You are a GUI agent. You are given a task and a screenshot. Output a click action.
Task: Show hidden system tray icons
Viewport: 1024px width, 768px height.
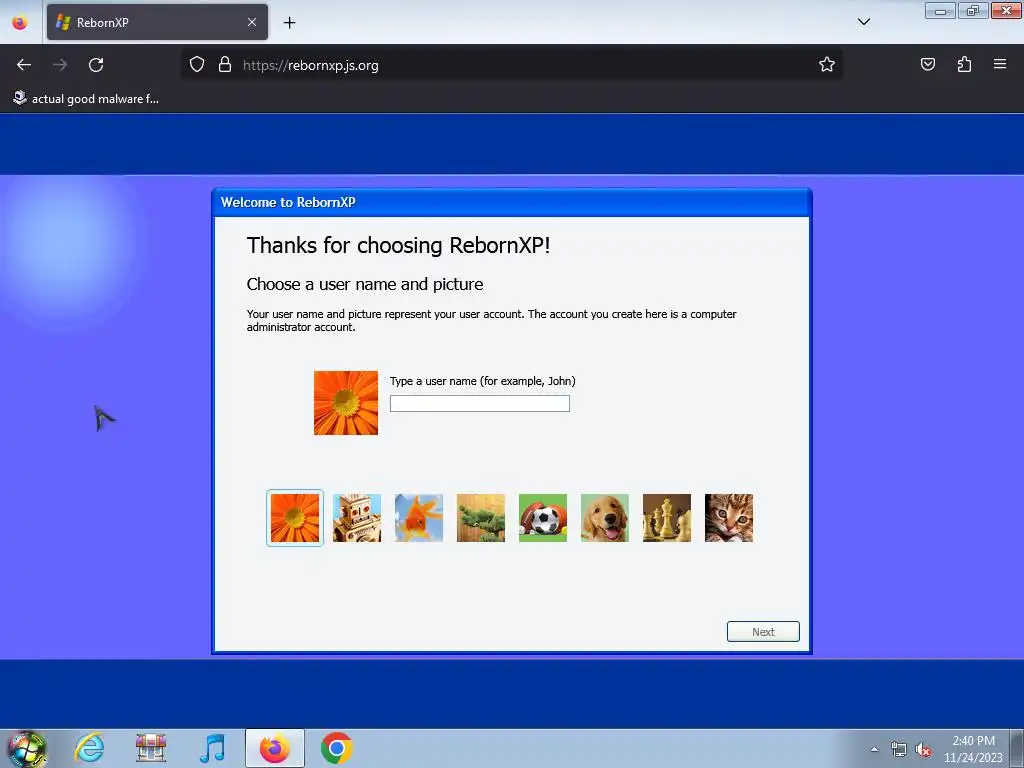(x=874, y=749)
